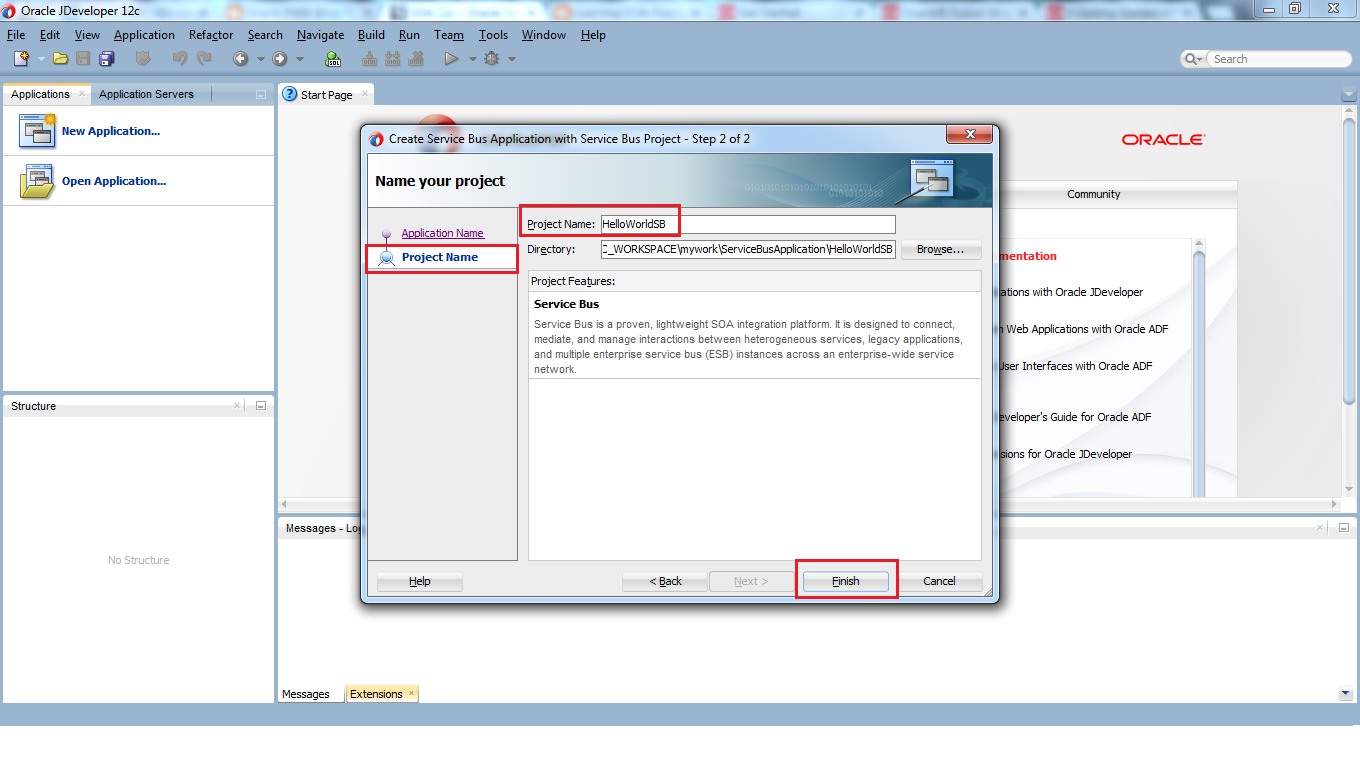1360x768 pixels.
Task: Click the Start Page horizontal scrollbar
Action: click(x=810, y=504)
